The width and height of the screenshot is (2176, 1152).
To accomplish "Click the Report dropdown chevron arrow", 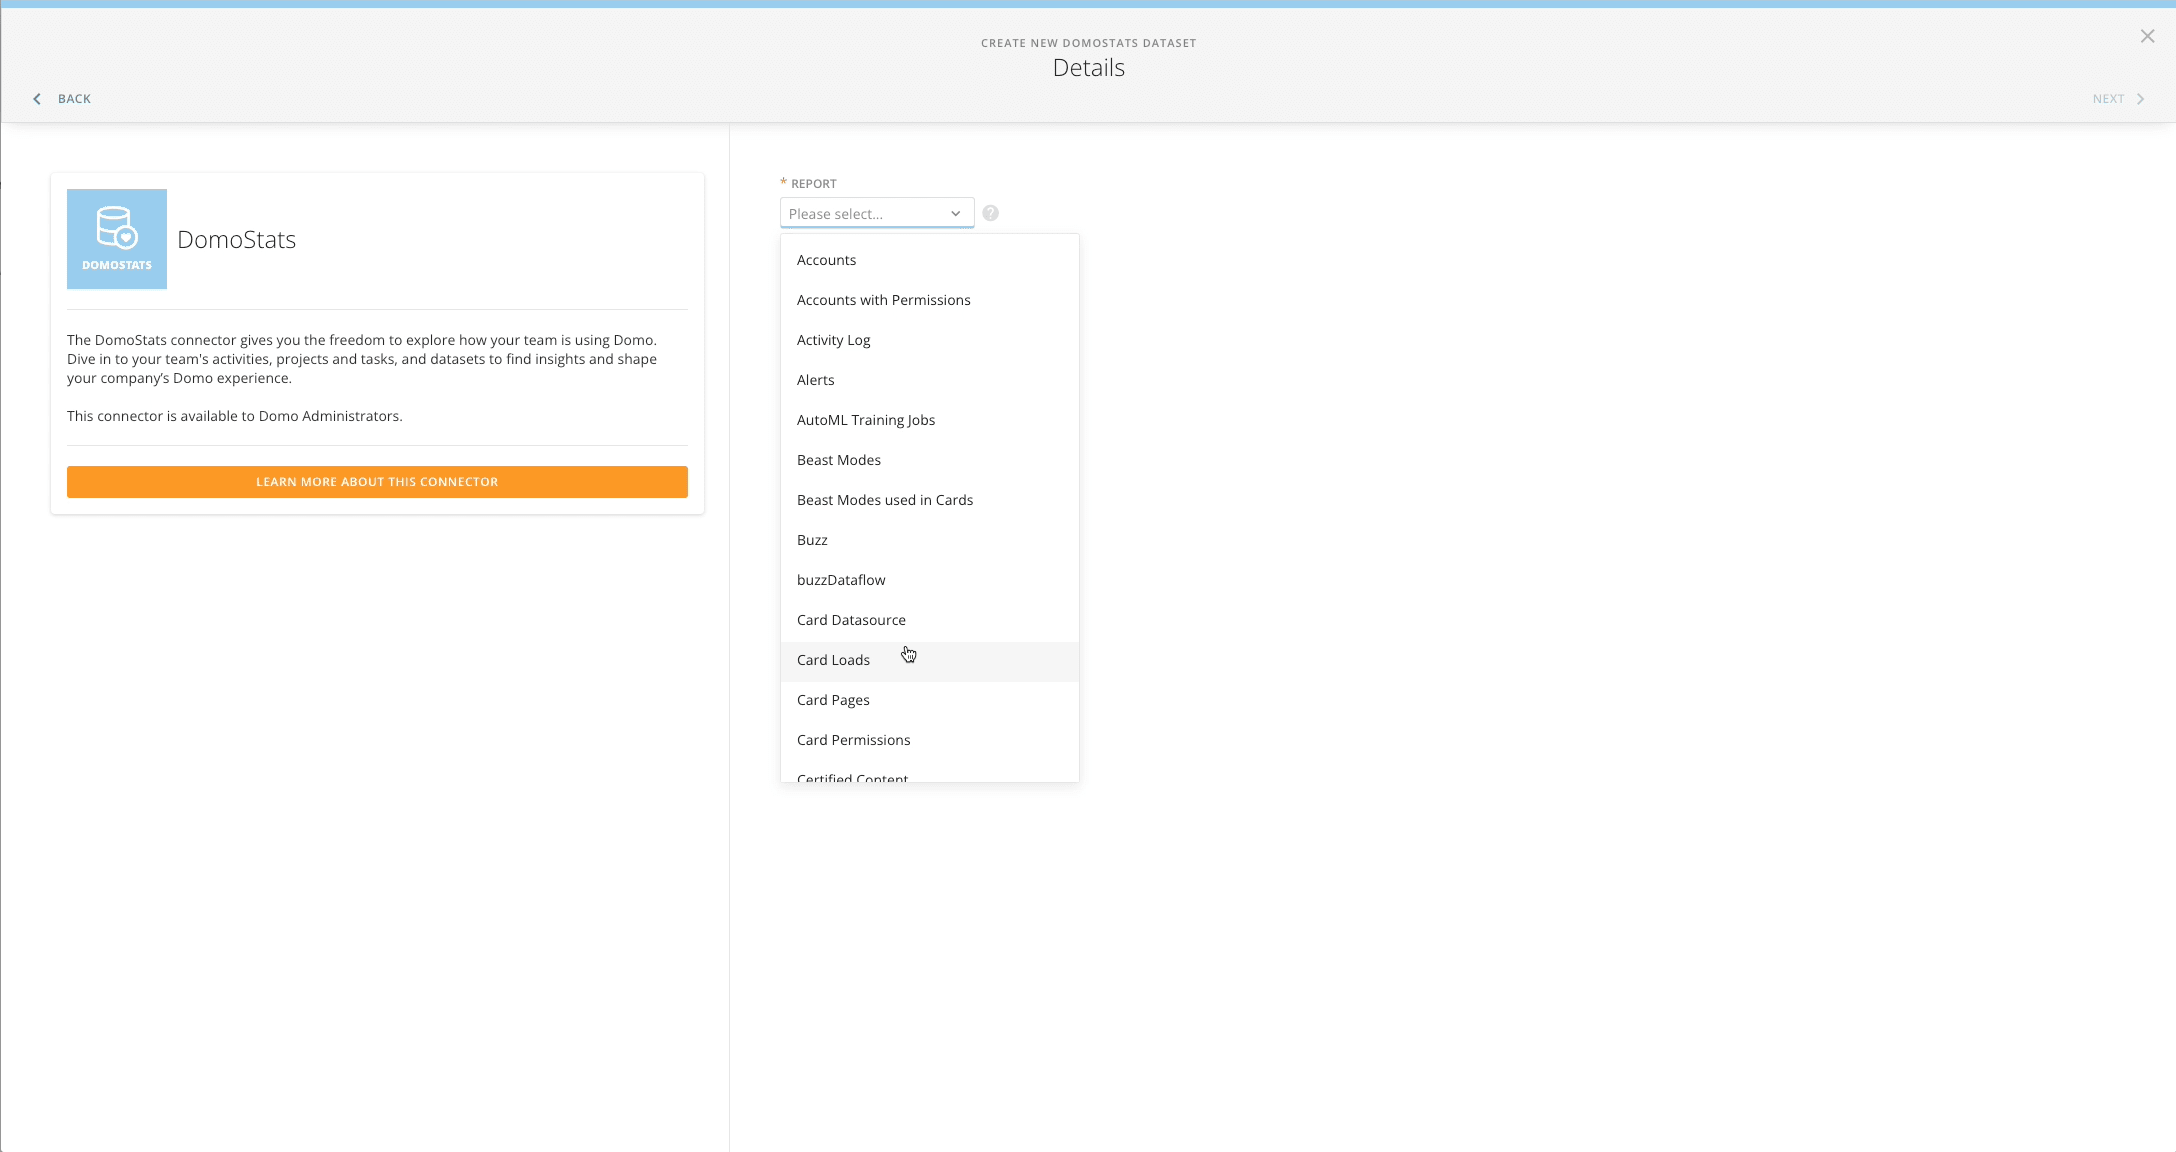I will coord(955,214).
